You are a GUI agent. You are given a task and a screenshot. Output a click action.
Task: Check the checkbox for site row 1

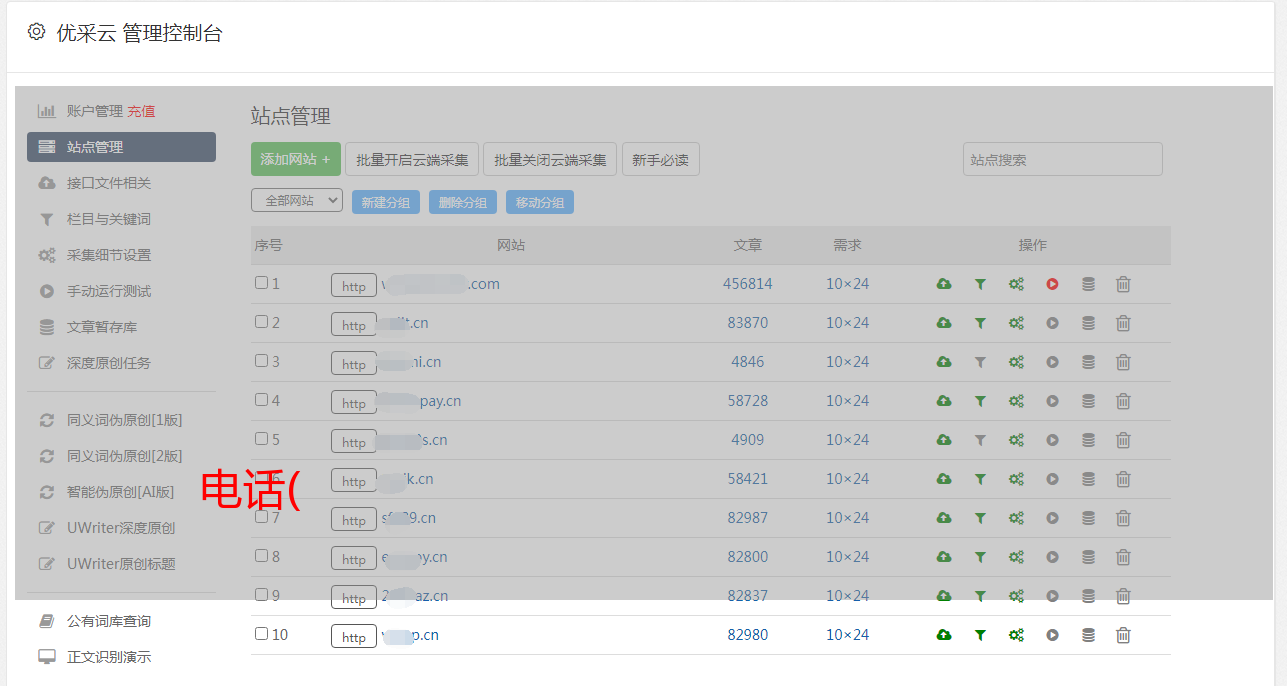click(261, 283)
